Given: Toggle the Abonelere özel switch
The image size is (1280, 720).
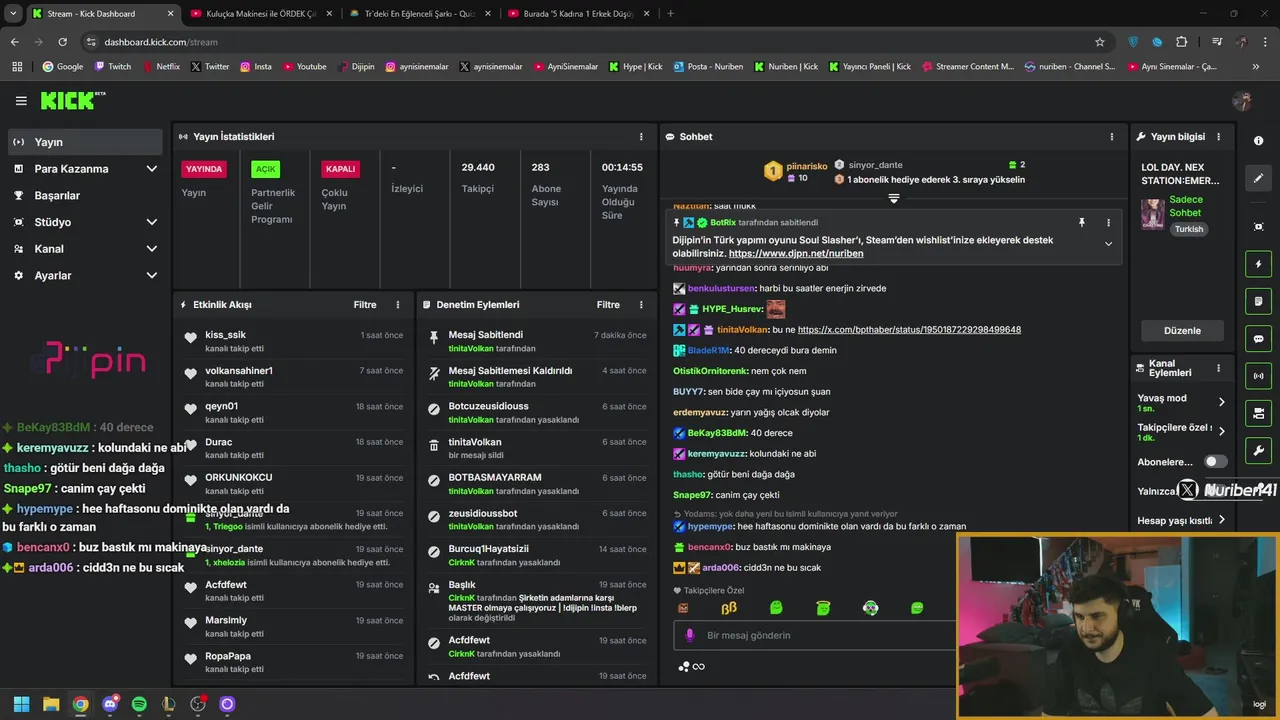Looking at the screenshot, I should pyautogui.click(x=1215, y=462).
